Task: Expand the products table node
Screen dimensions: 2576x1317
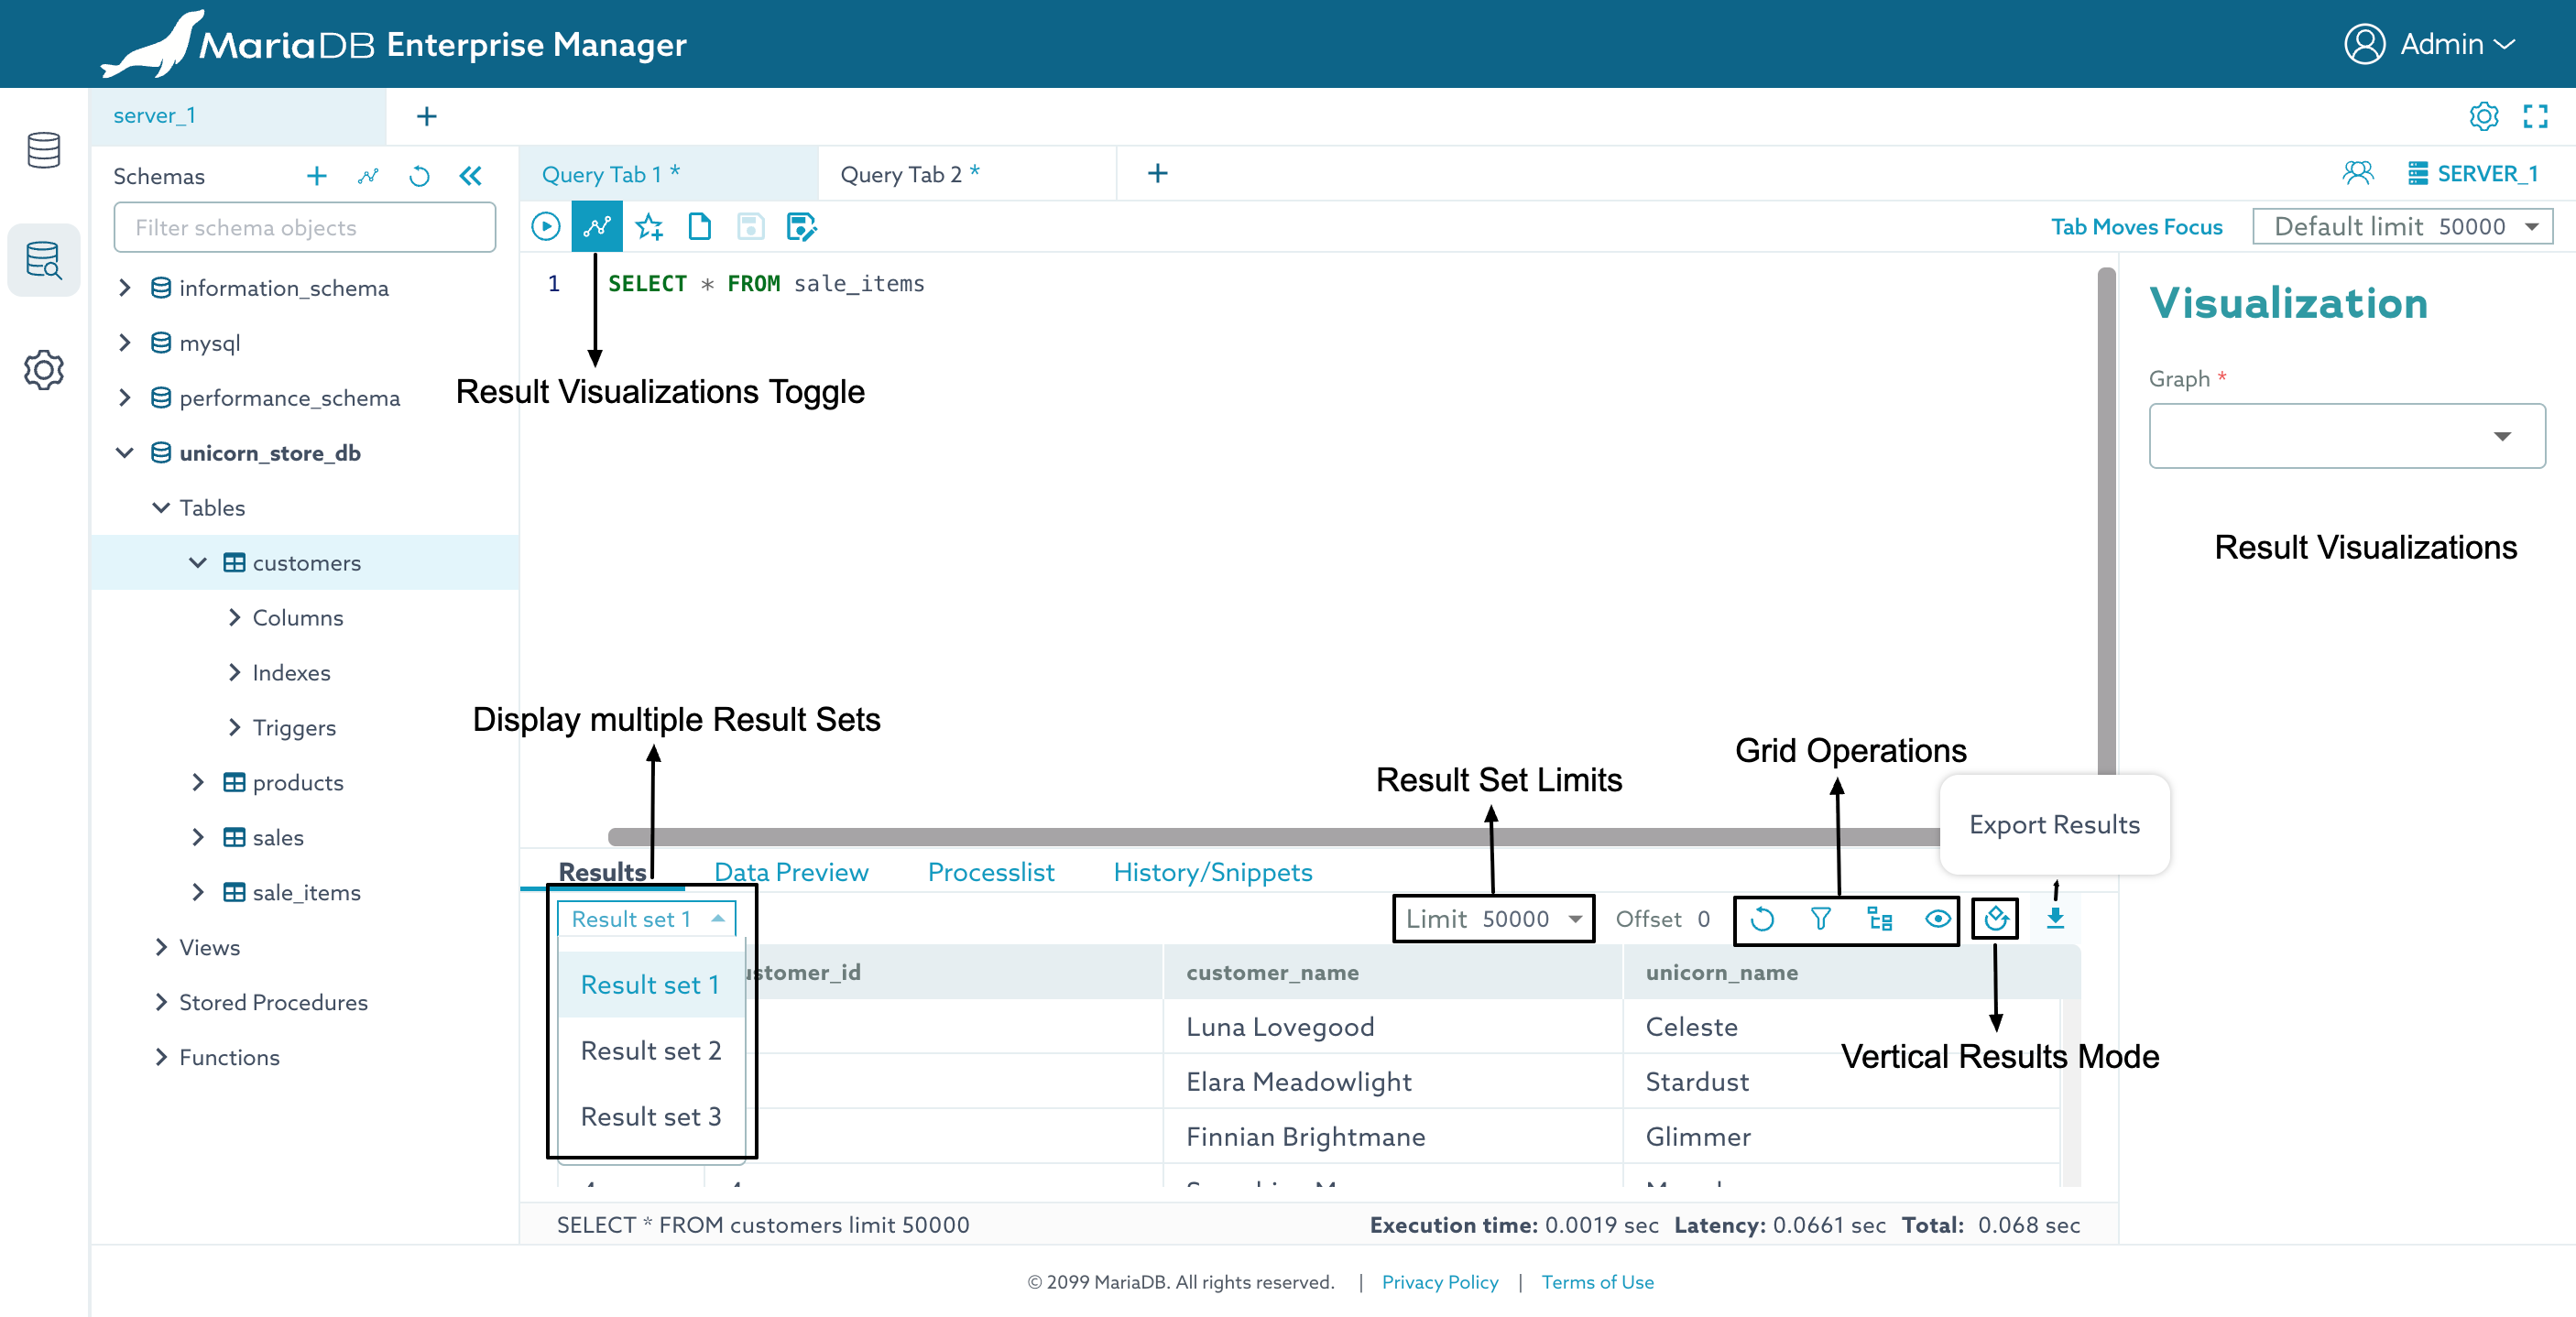Action: point(198,782)
